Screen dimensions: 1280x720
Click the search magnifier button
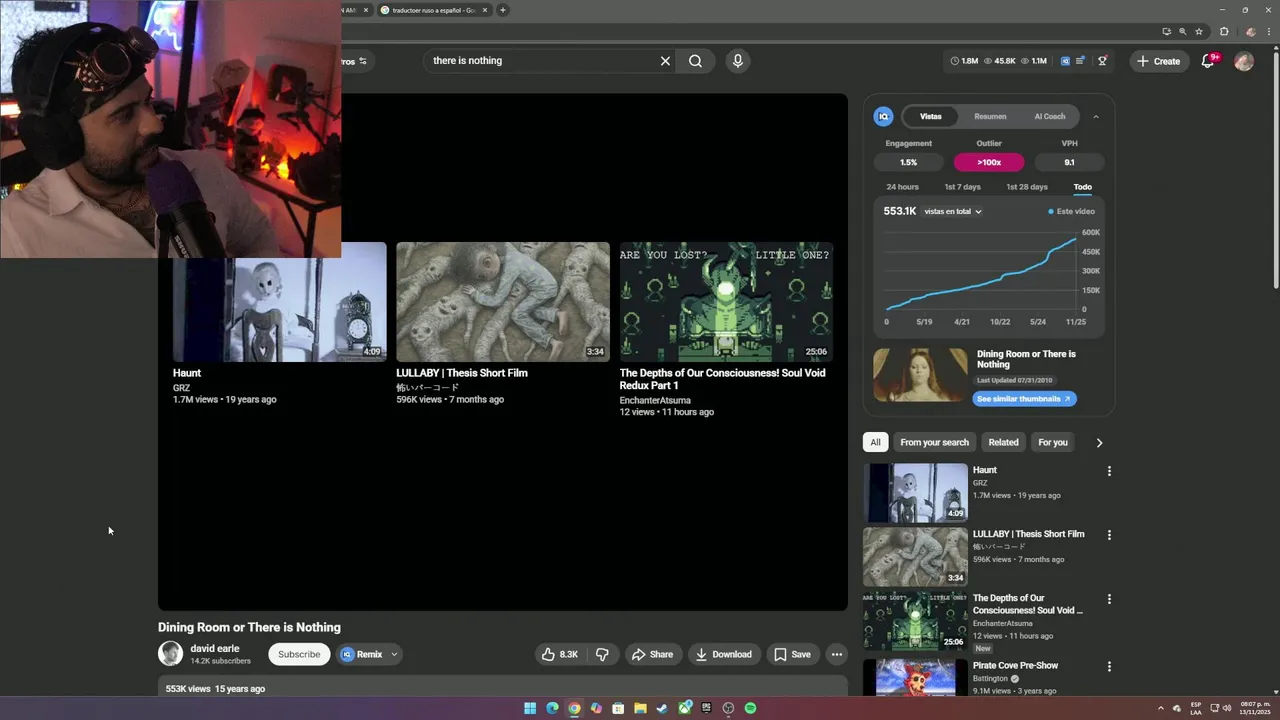click(x=695, y=61)
